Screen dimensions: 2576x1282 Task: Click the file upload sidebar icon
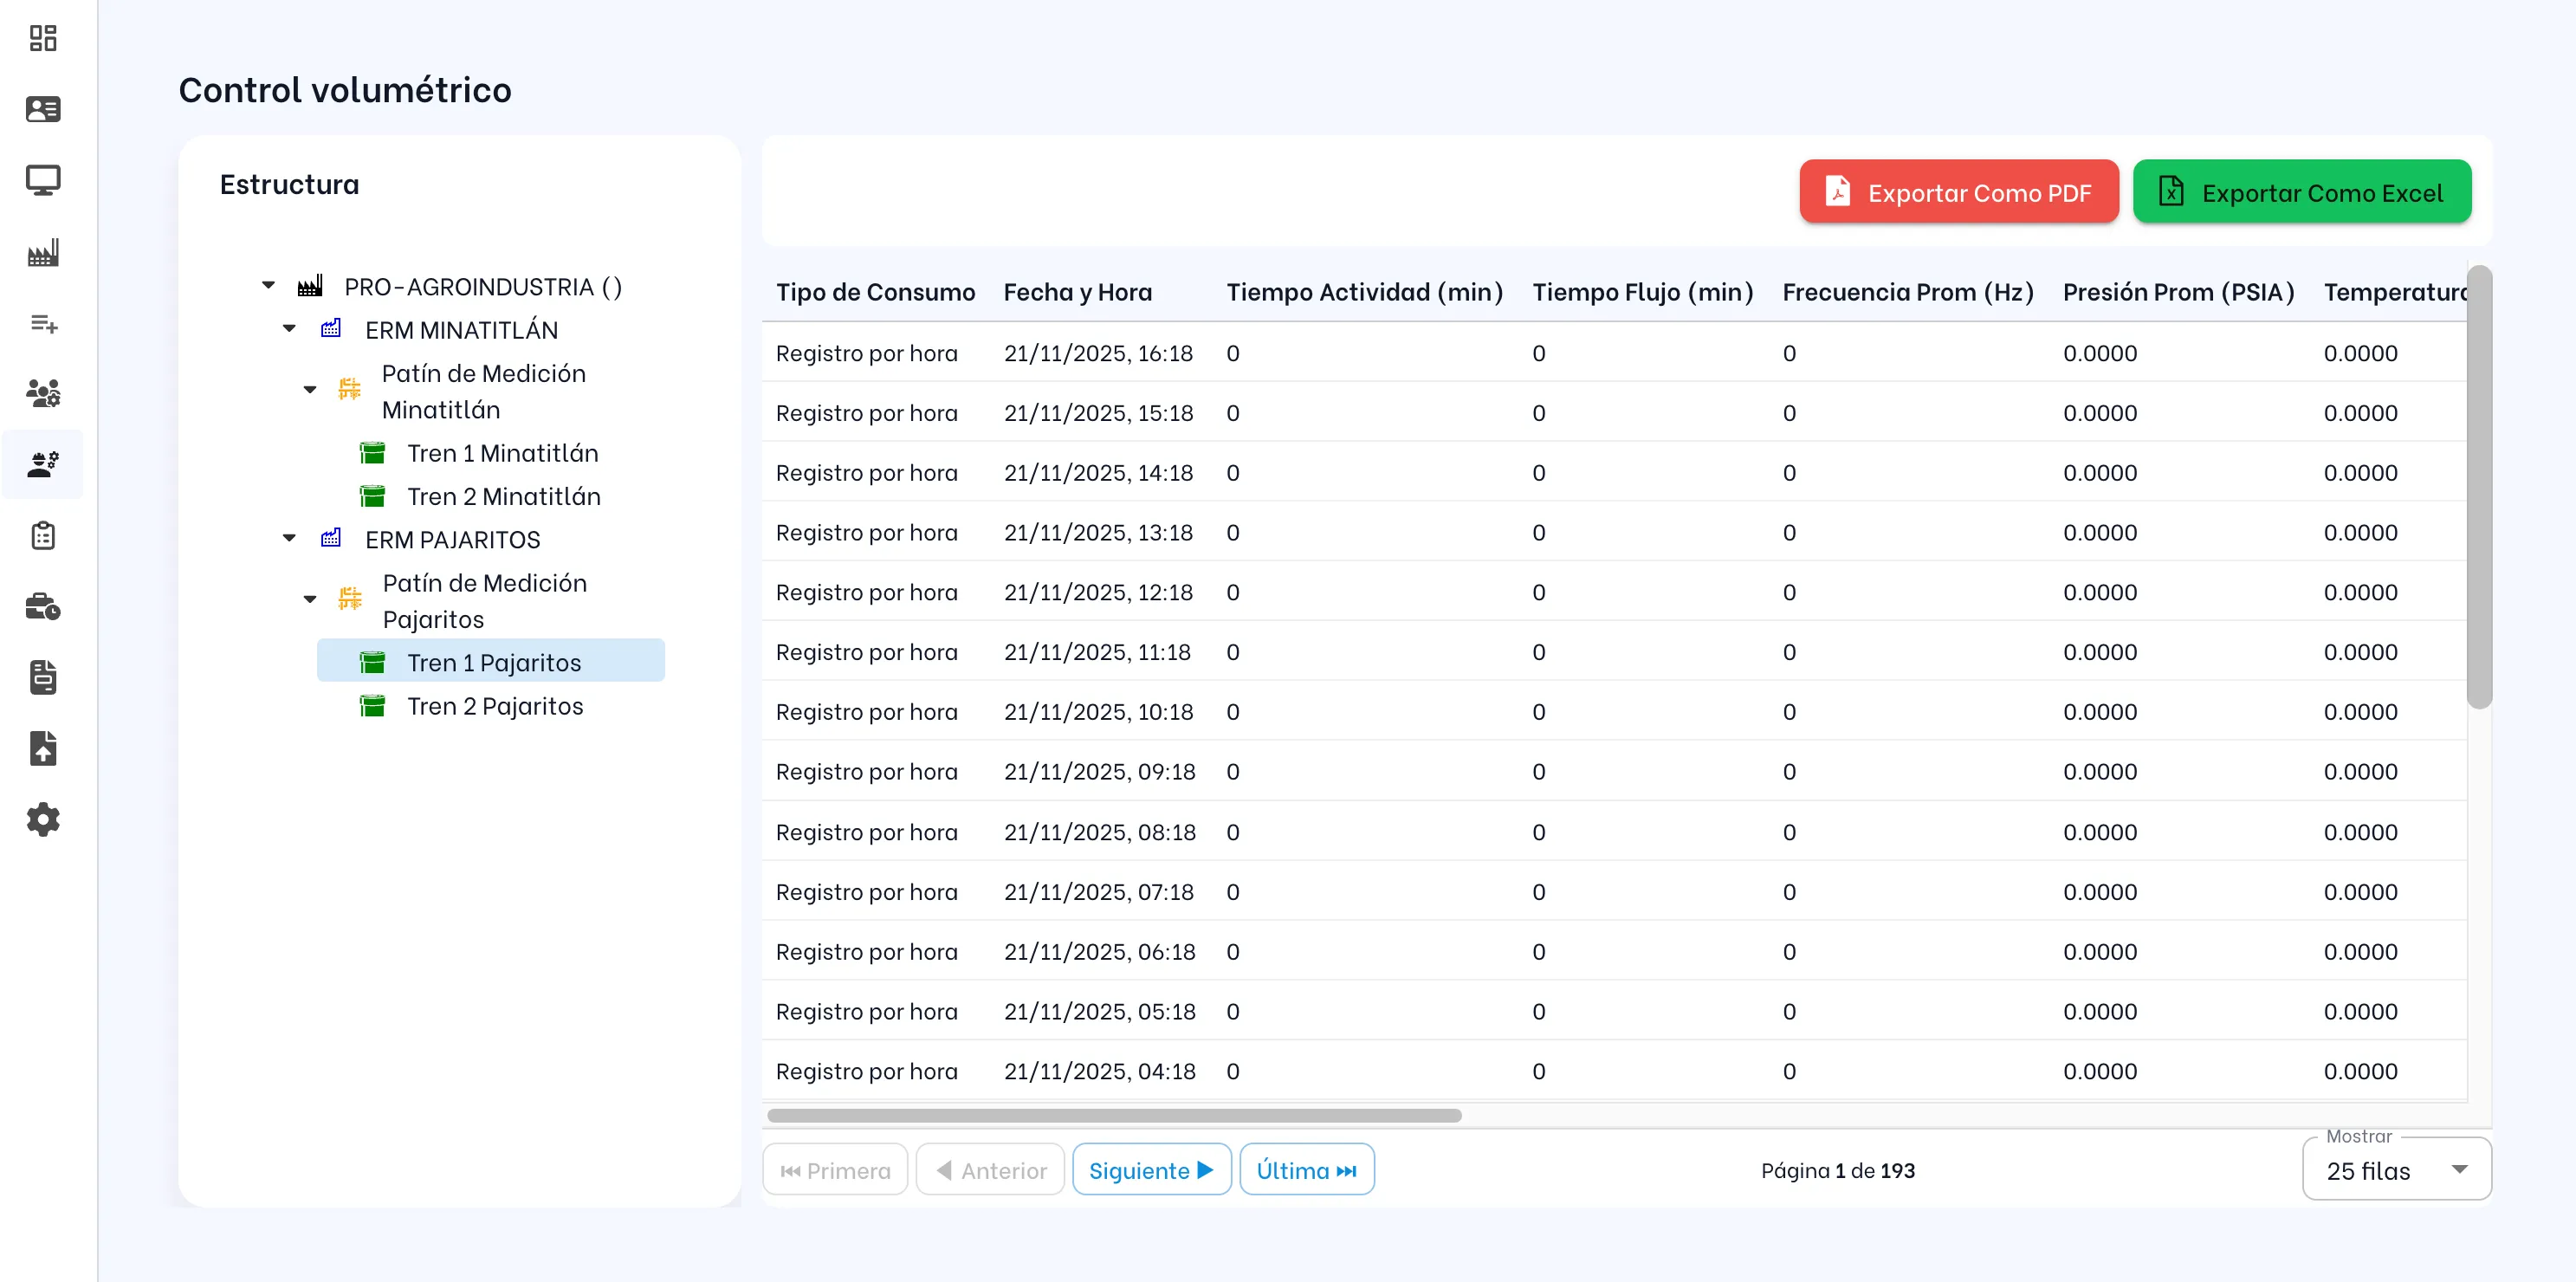43,749
